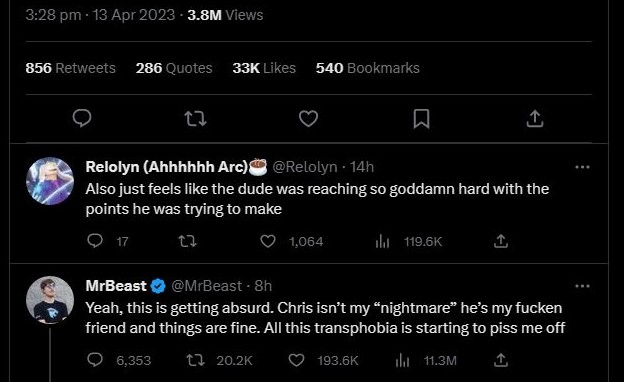The width and height of the screenshot is (624, 382).
Task: Retweet Relolyn's comment
Action: click(187, 241)
